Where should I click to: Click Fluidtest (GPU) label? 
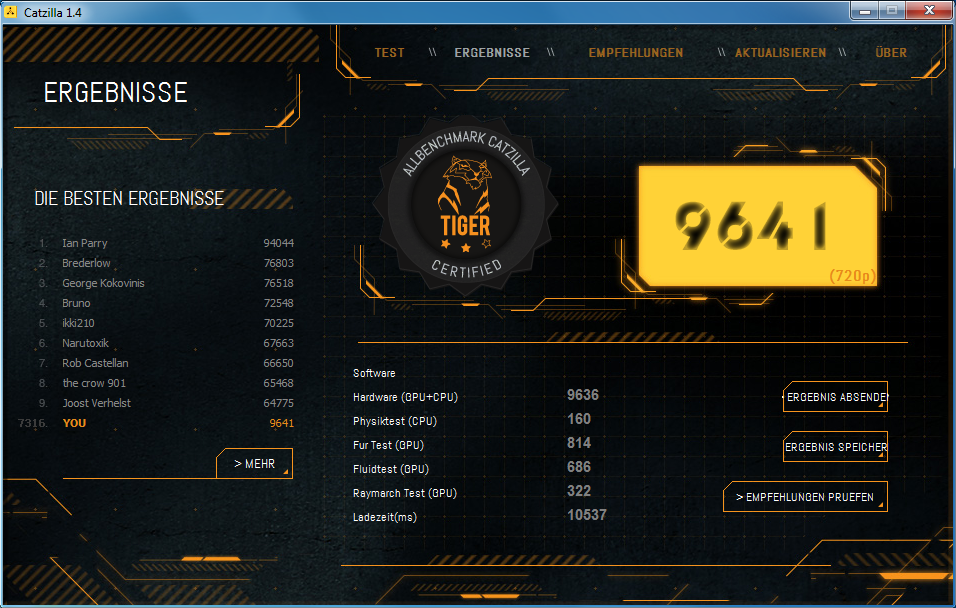point(390,469)
